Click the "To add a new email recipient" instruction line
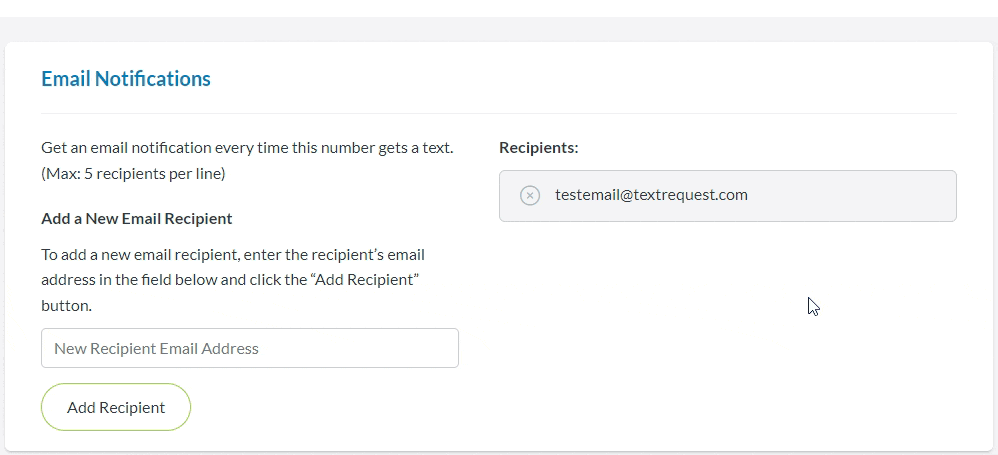Screen dimensions: 998x455 233,254
